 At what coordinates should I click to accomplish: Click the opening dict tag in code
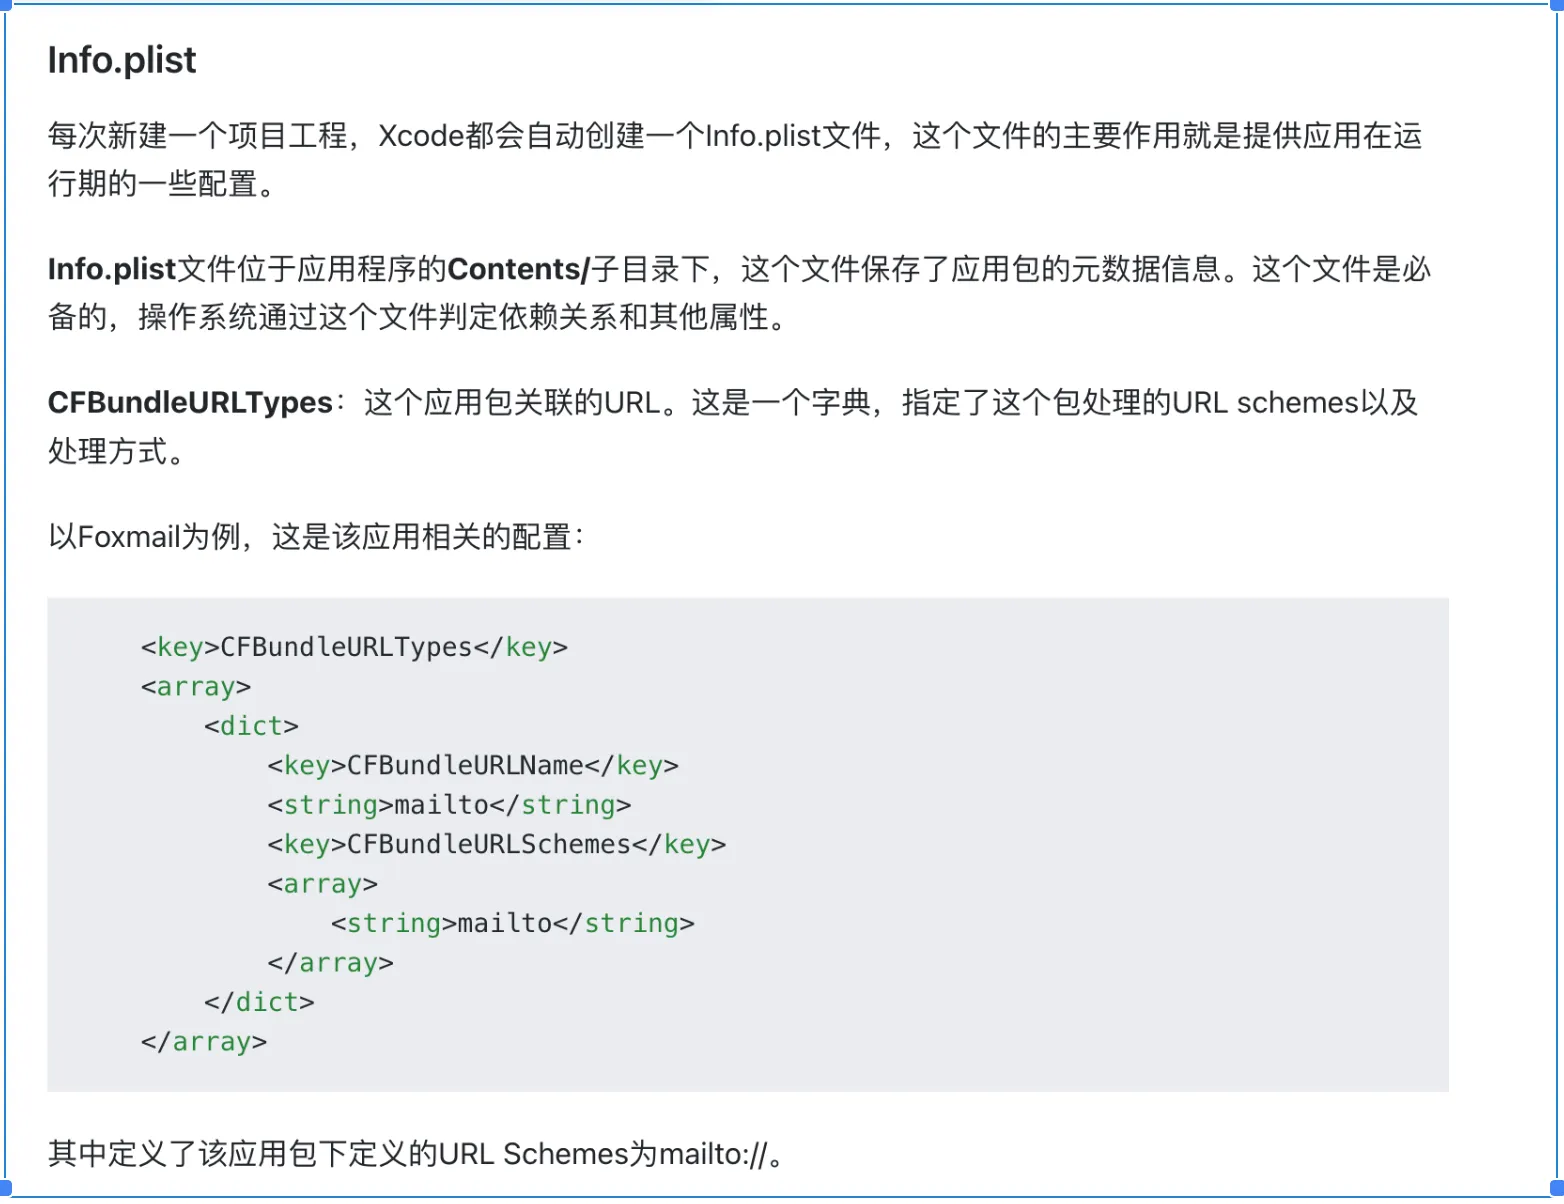(251, 726)
